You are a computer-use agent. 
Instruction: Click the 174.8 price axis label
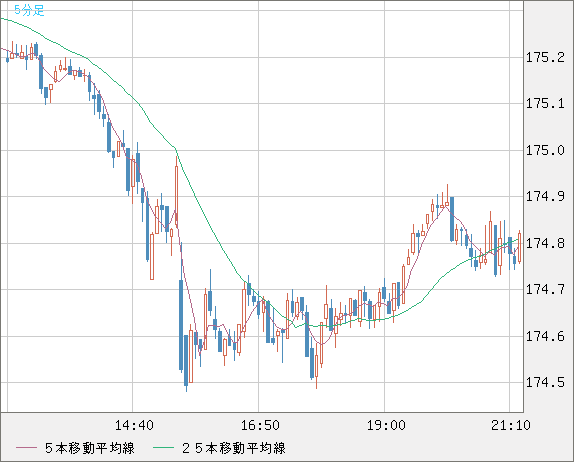545,243
